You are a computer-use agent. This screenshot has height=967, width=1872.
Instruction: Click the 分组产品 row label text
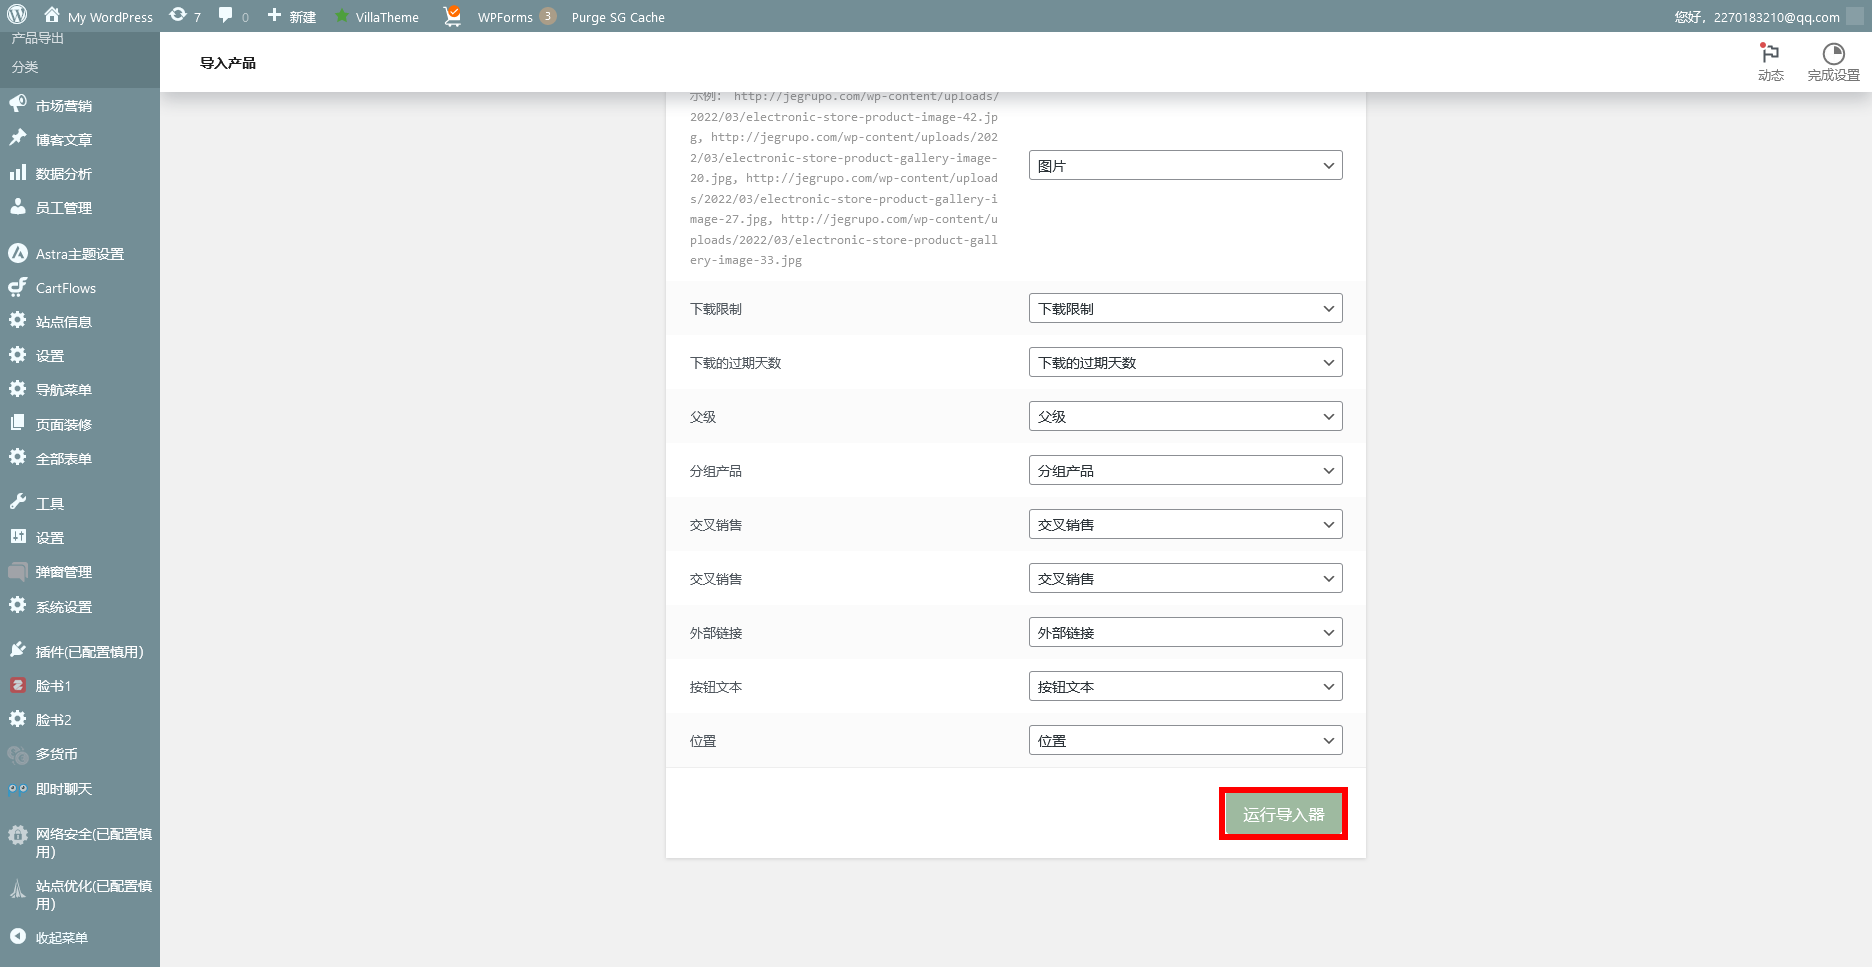(716, 471)
